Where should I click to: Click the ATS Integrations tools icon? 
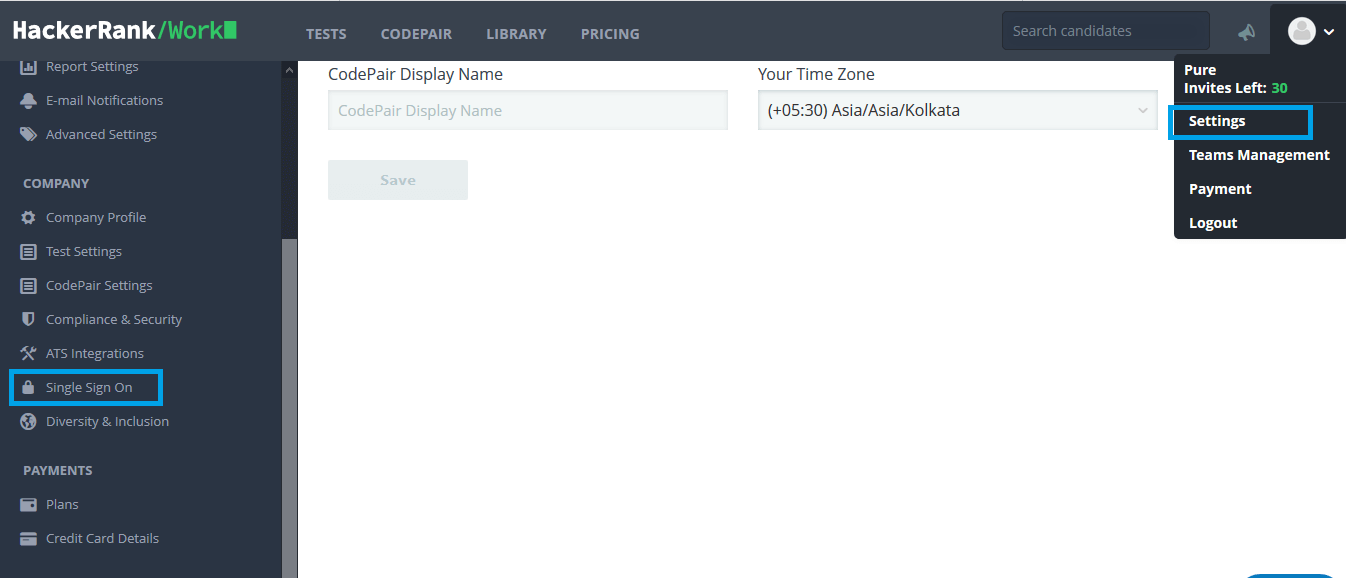[28, 354]
